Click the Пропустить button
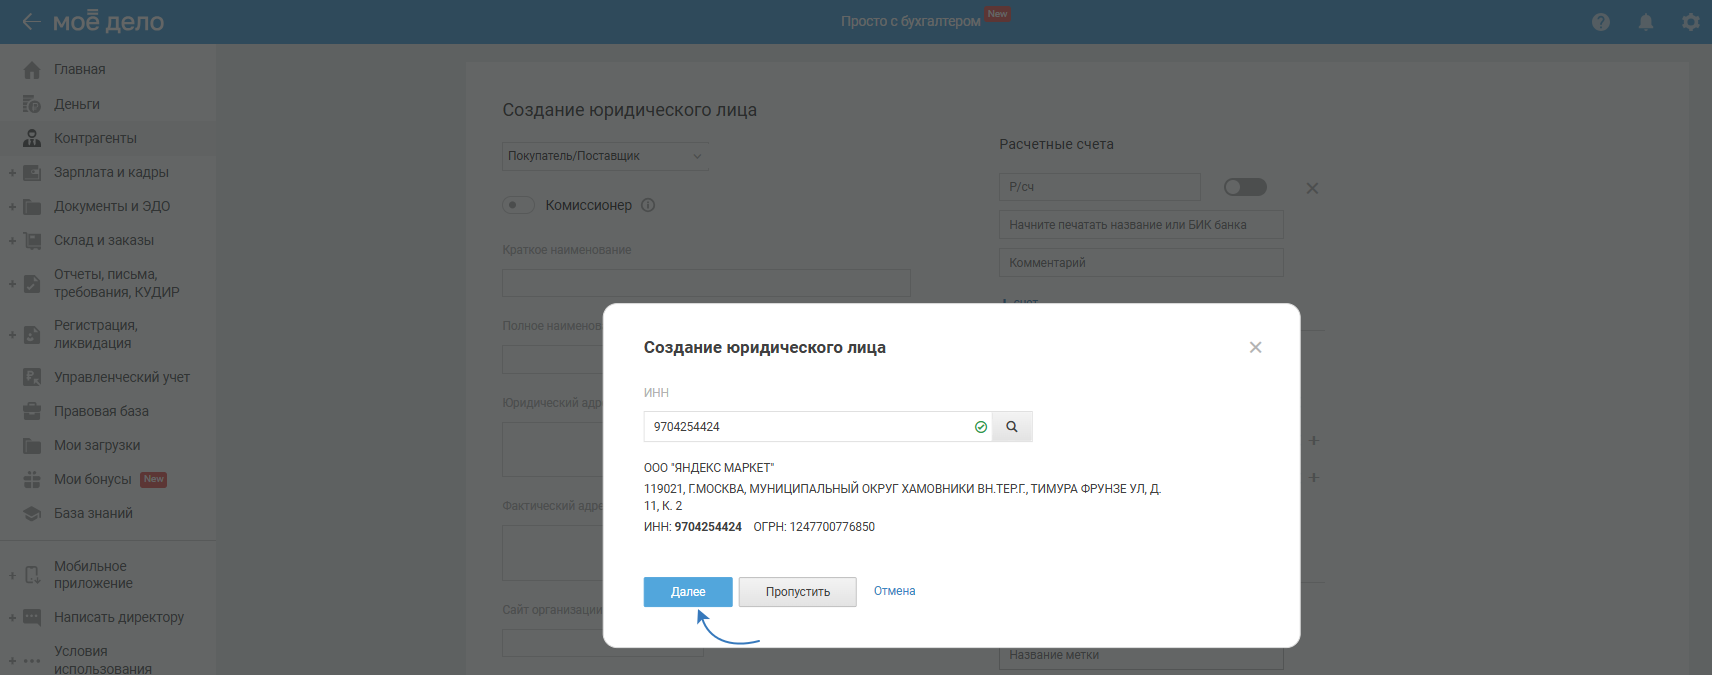Image resolution: width=1712 pixels, height=675 pixels. 797,592
